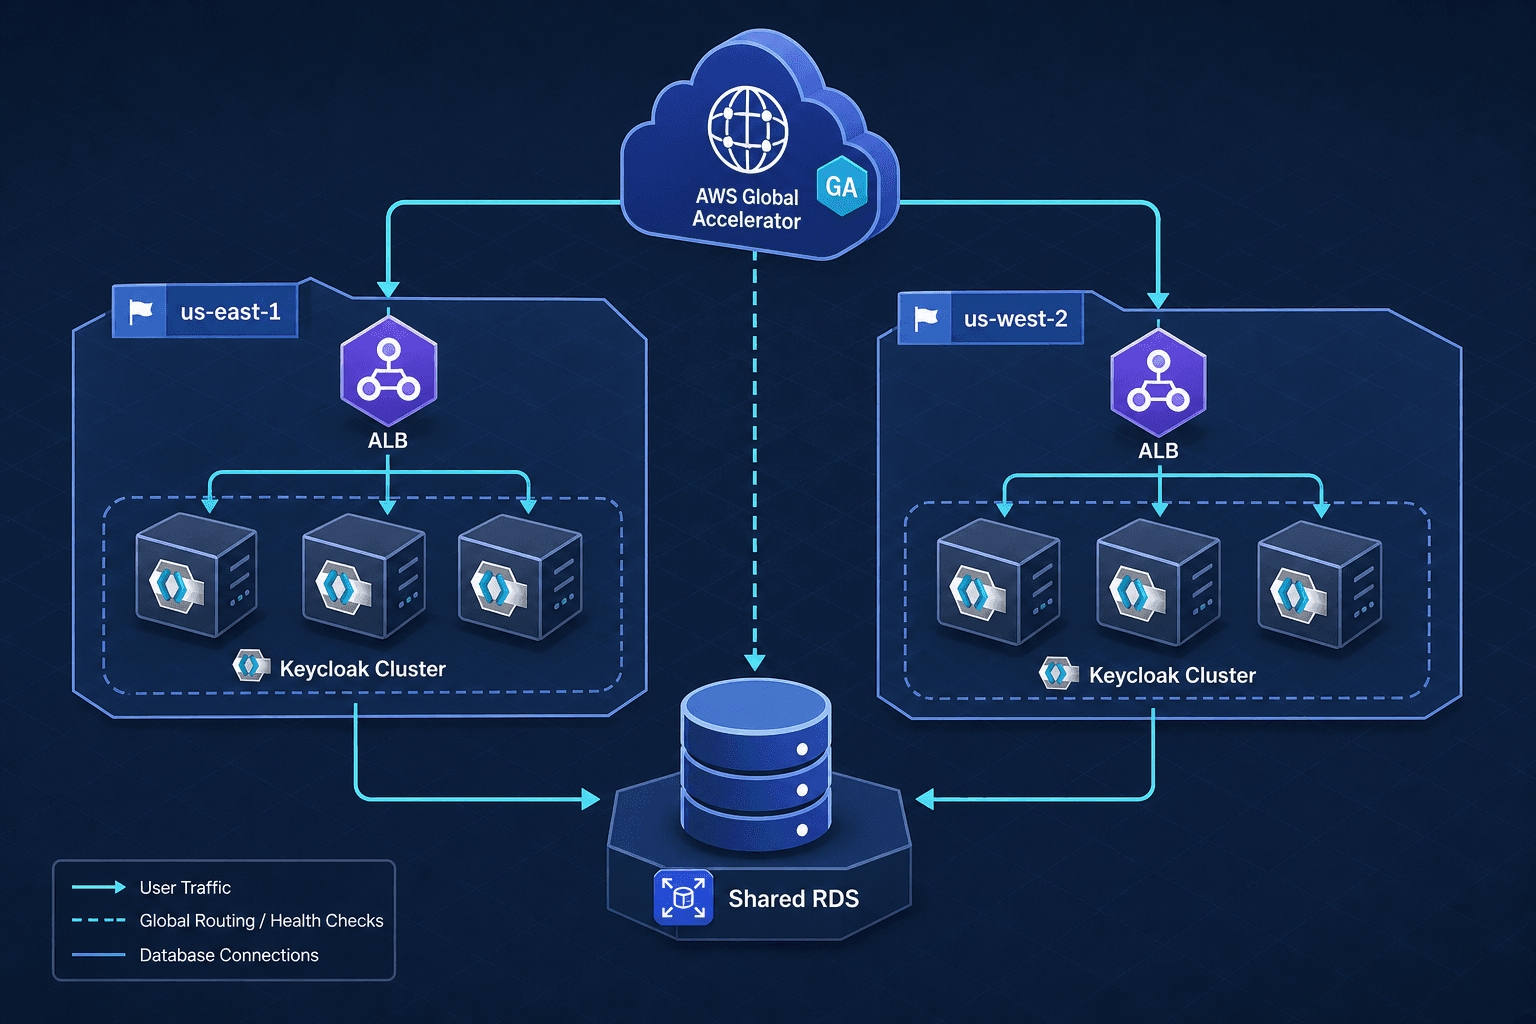Select middle Keycloak server in us-east-1

click(x=364, y=576)
